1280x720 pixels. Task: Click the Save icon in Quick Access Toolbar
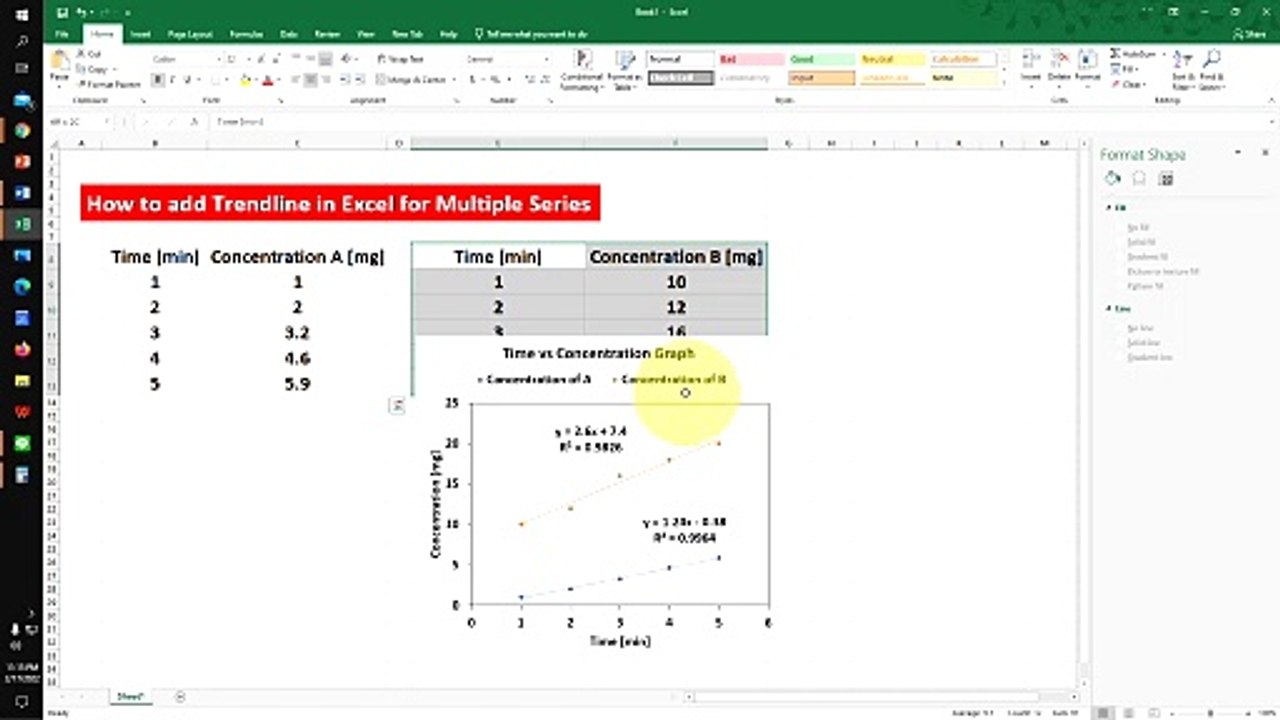tap(62, 13)
